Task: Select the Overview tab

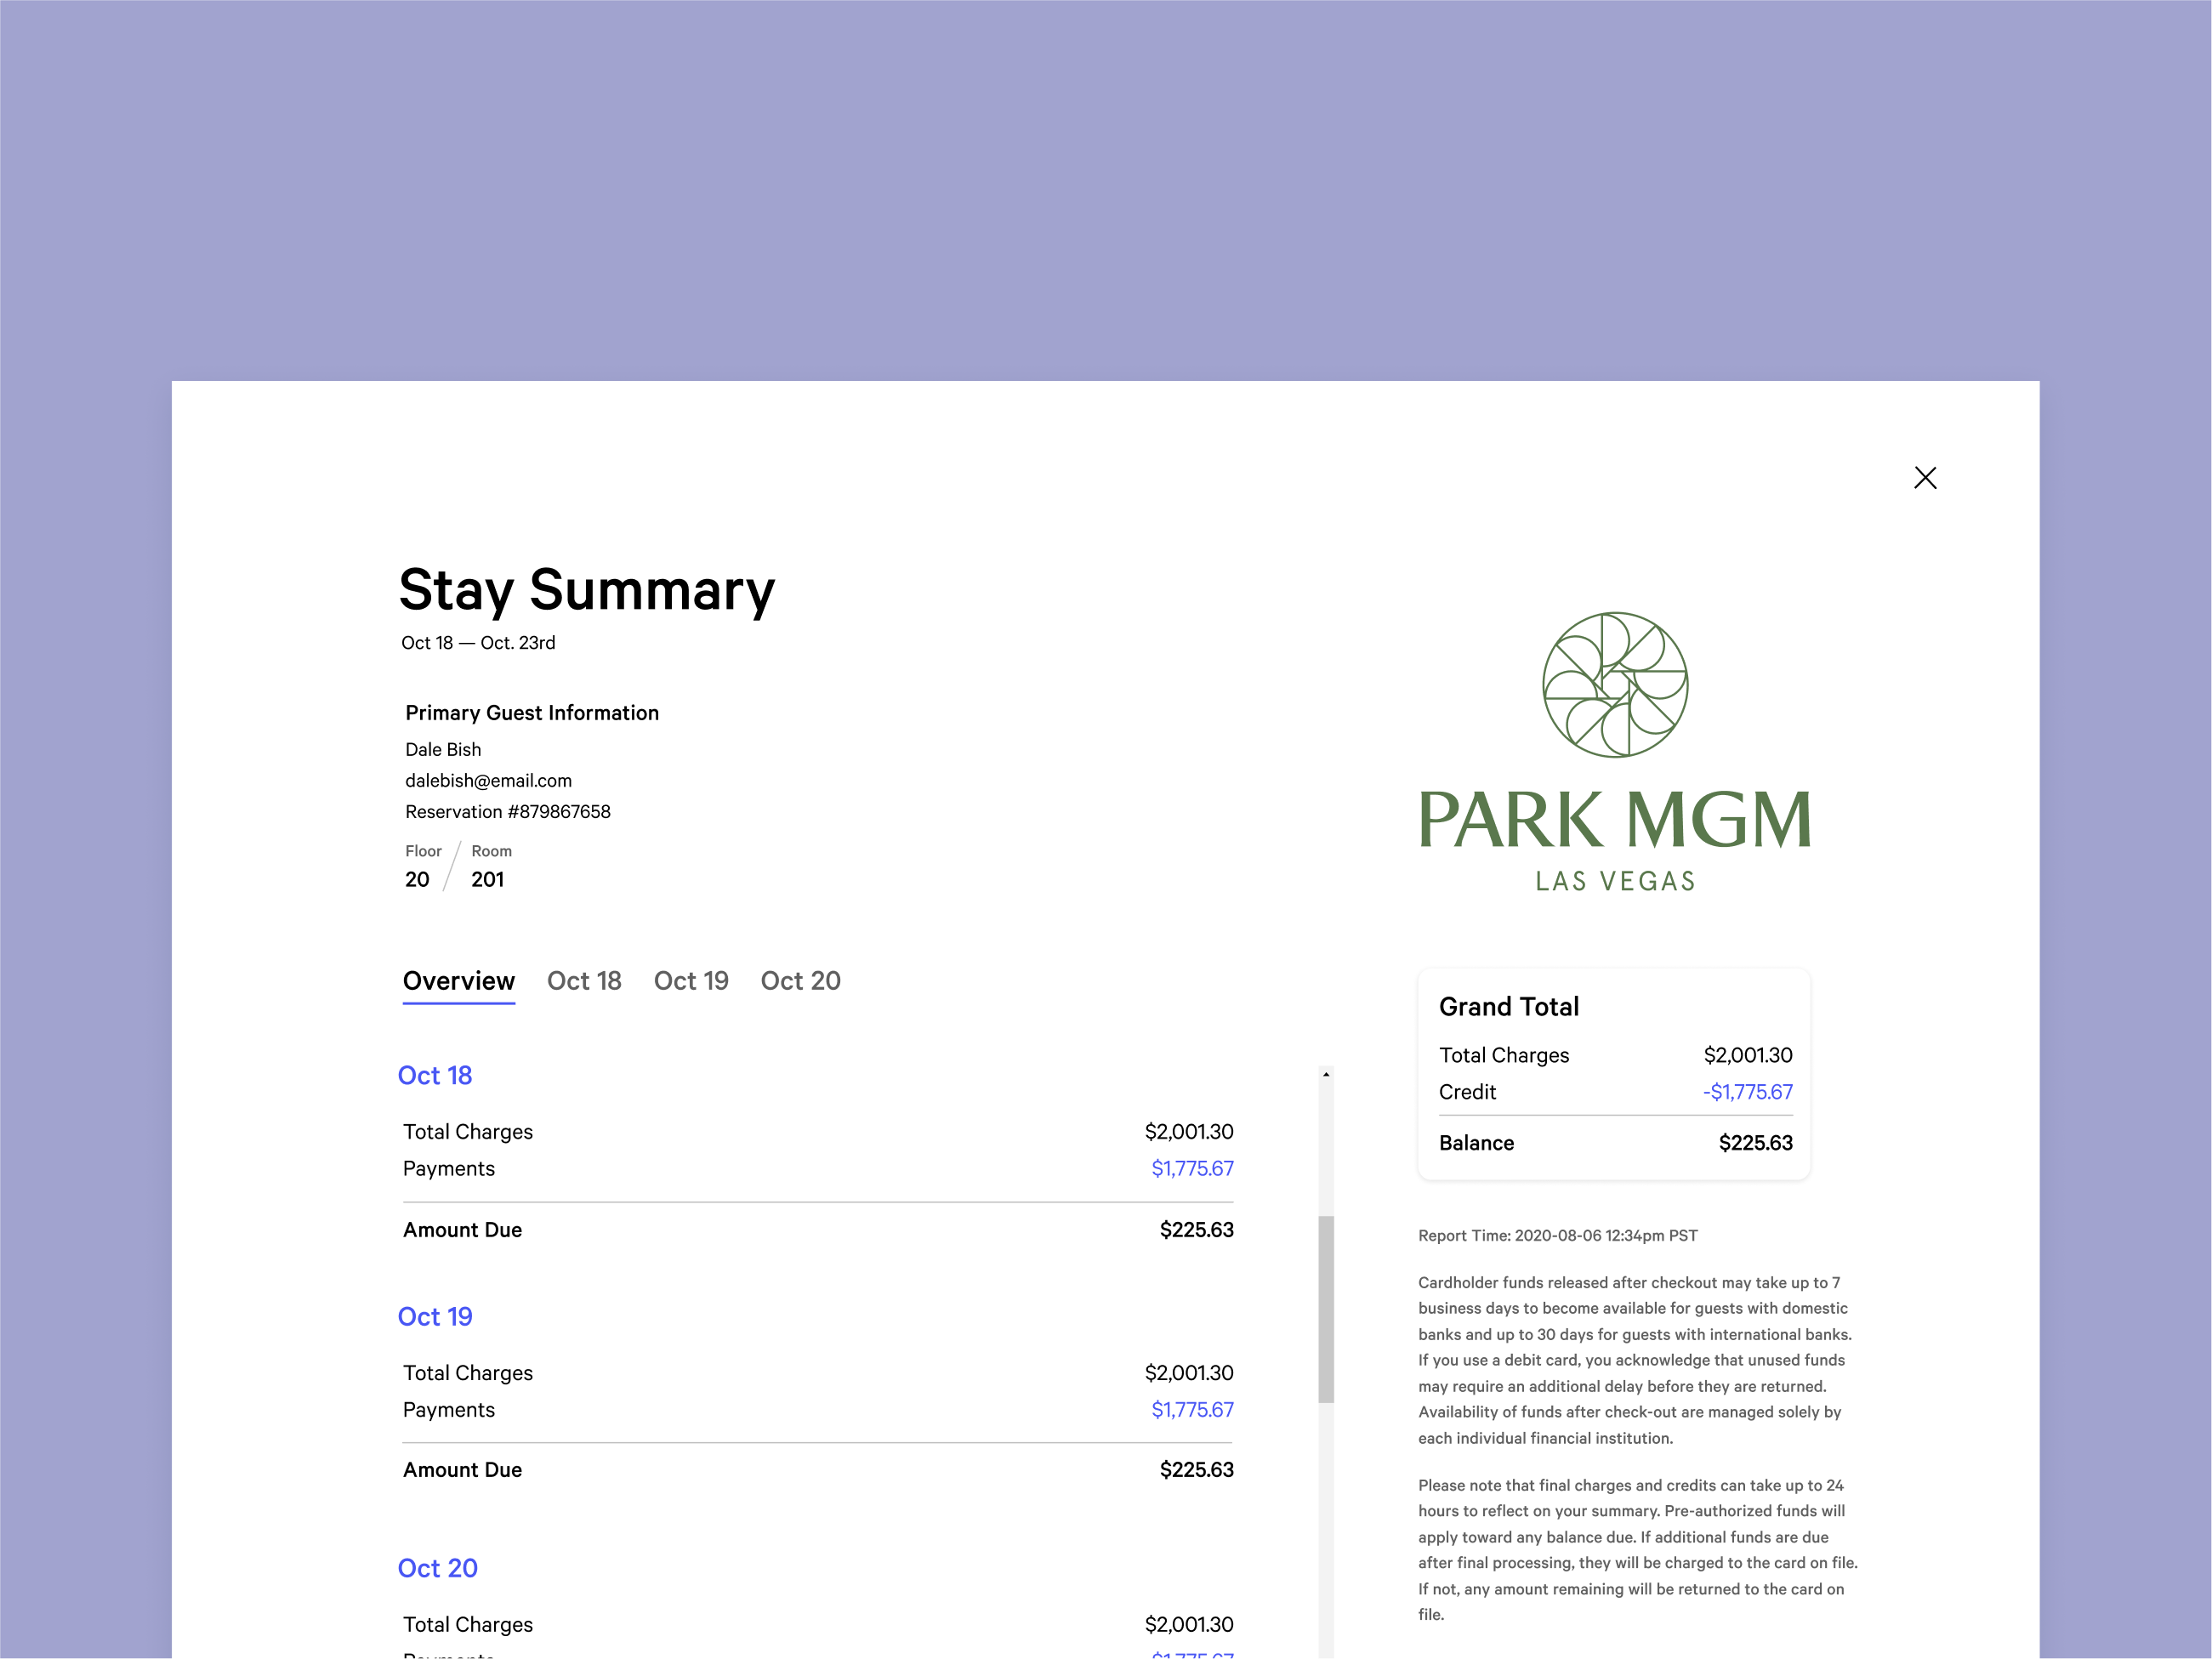Action: click(459, 981)
